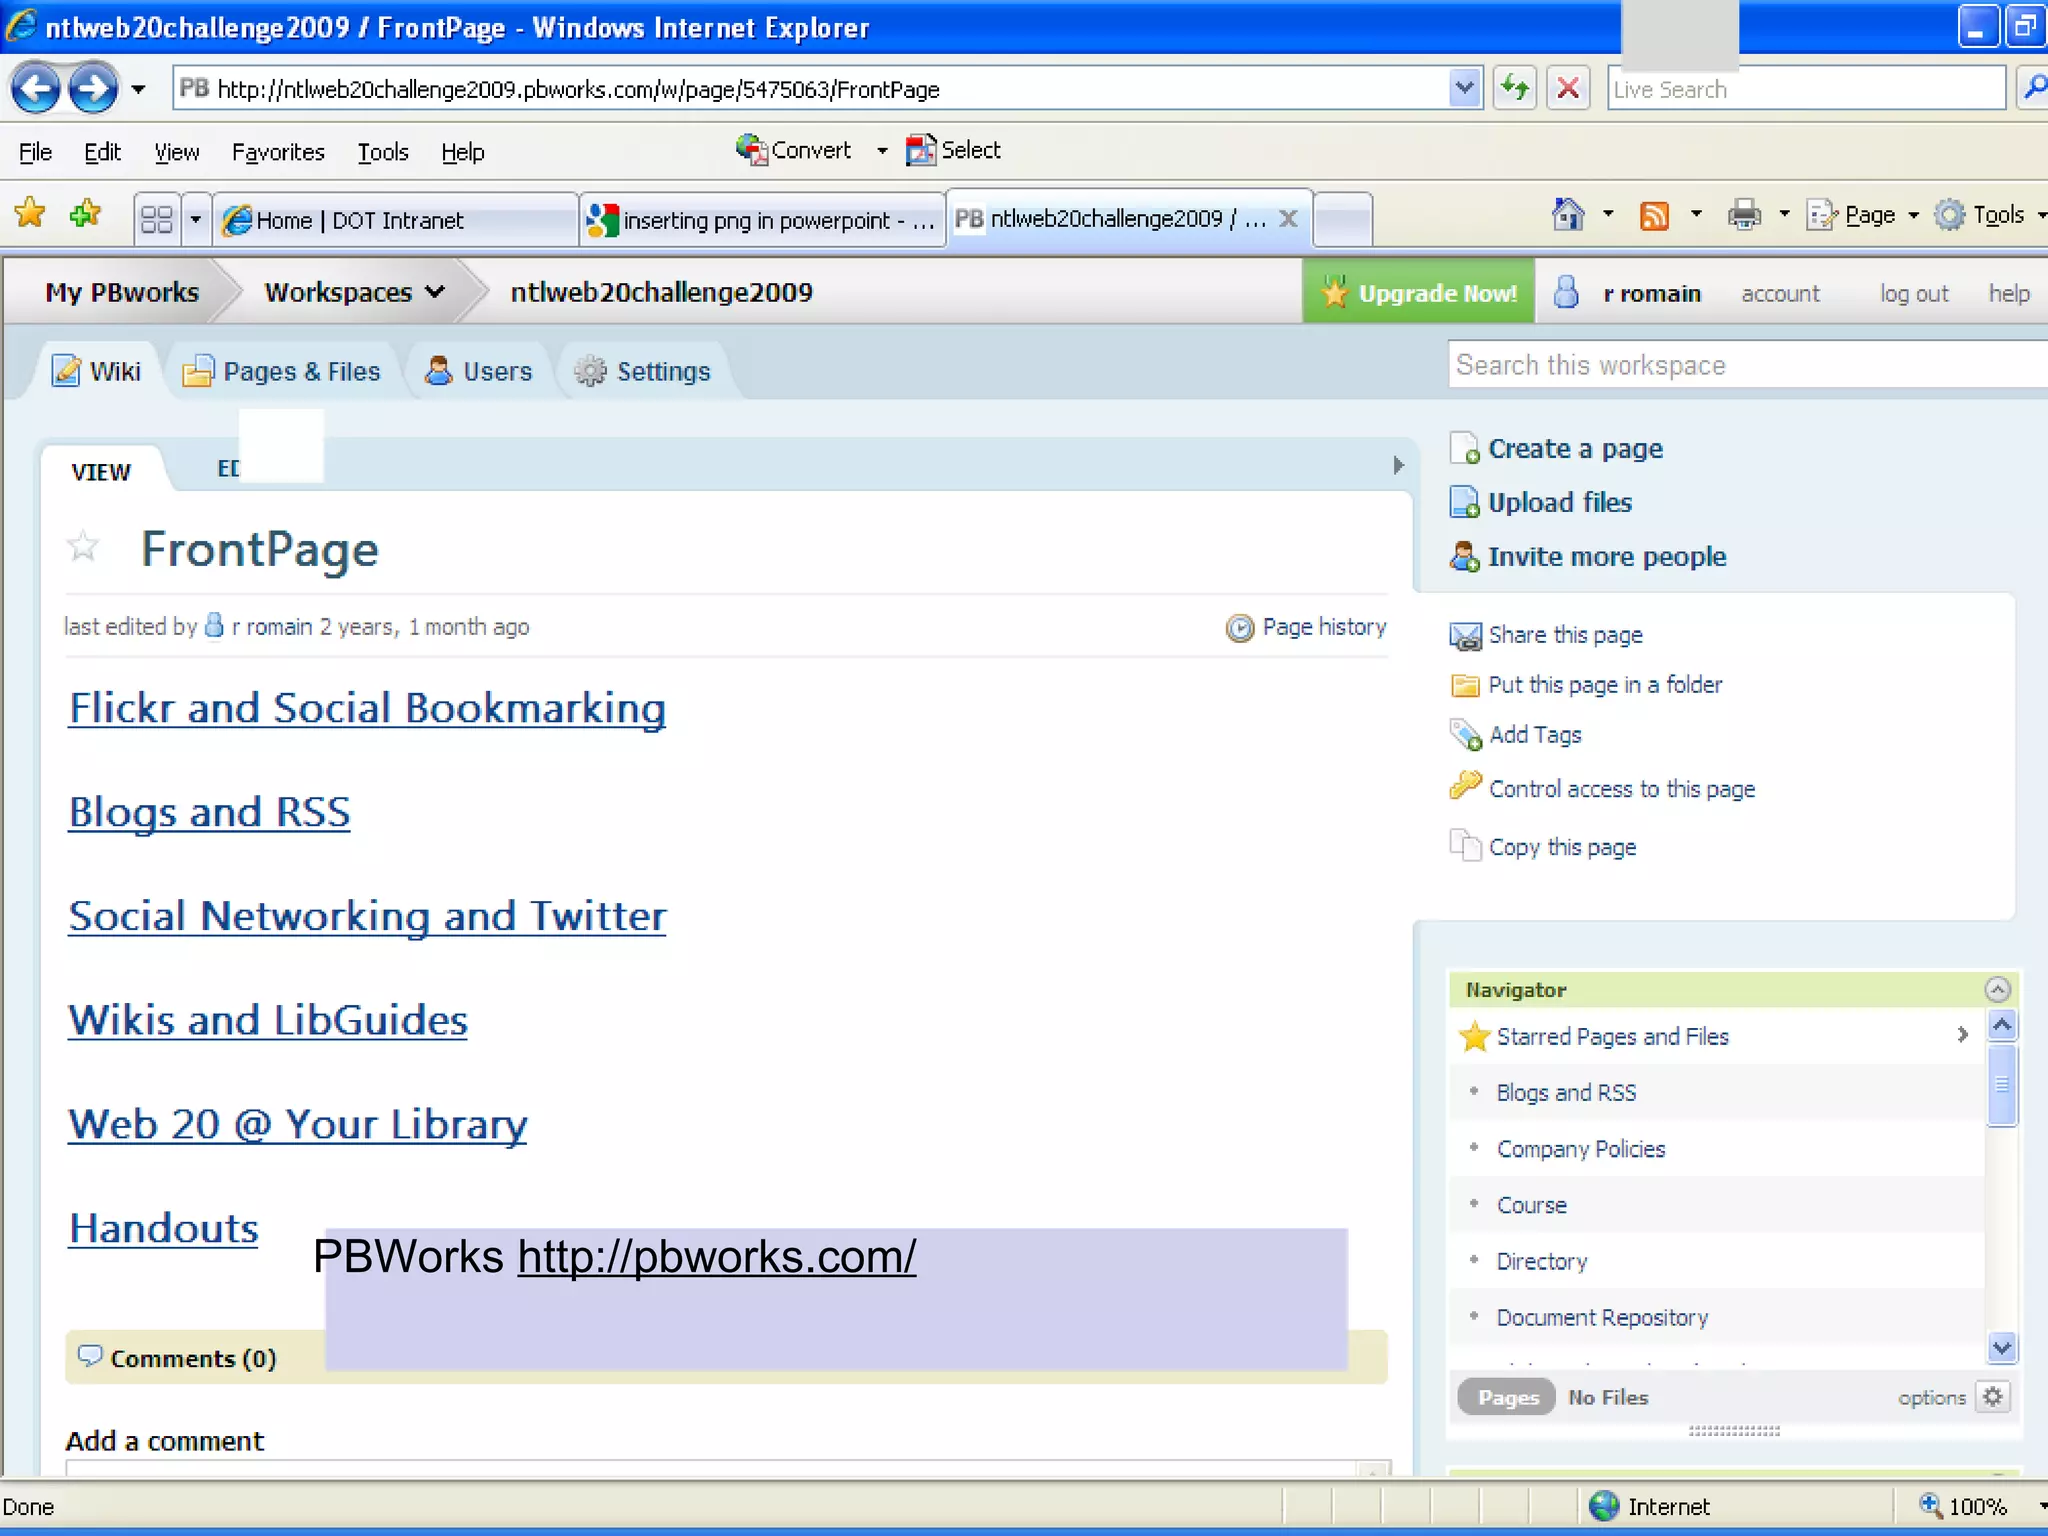Open Favorites Center star icon
The image size is (2048, 1536).
click(30, 213)
